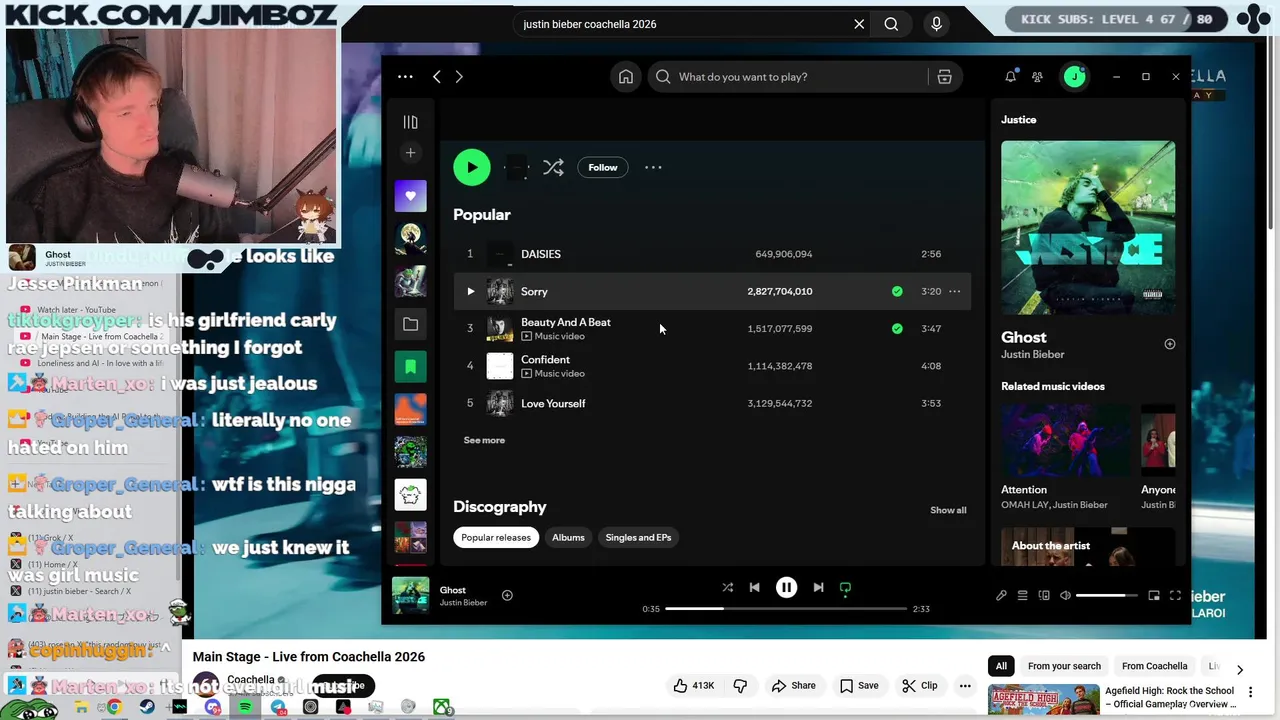Create a playlist with plus icon
This screenshot has width=1280, height=720.
[x=410, y=153]
